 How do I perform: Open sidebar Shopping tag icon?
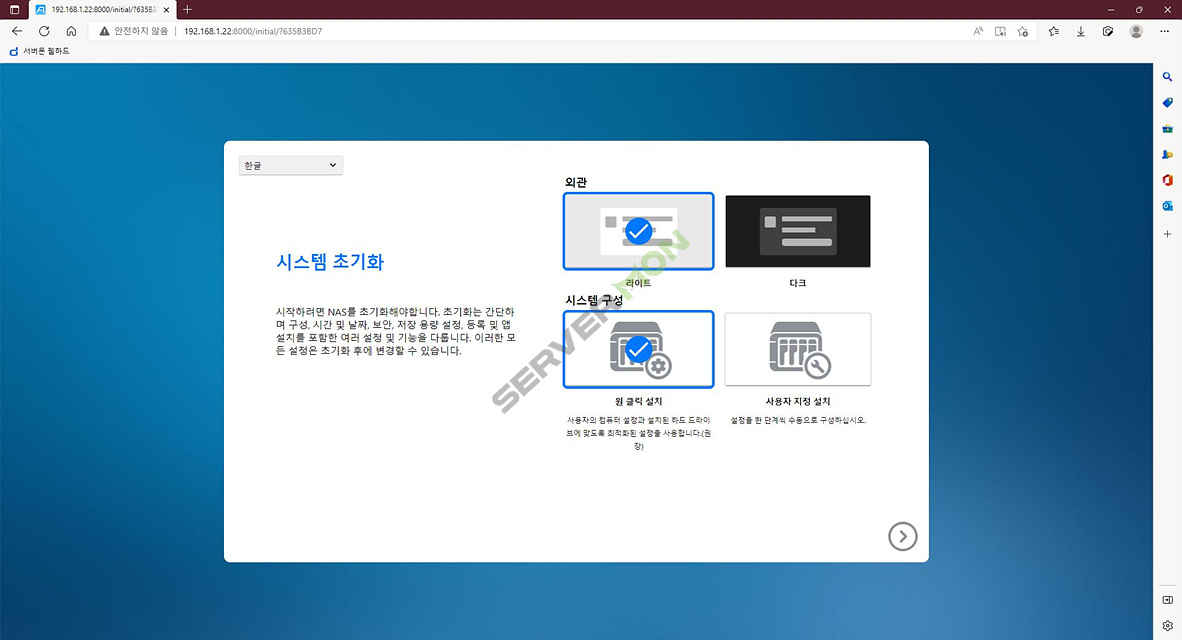pos(1167,103)
